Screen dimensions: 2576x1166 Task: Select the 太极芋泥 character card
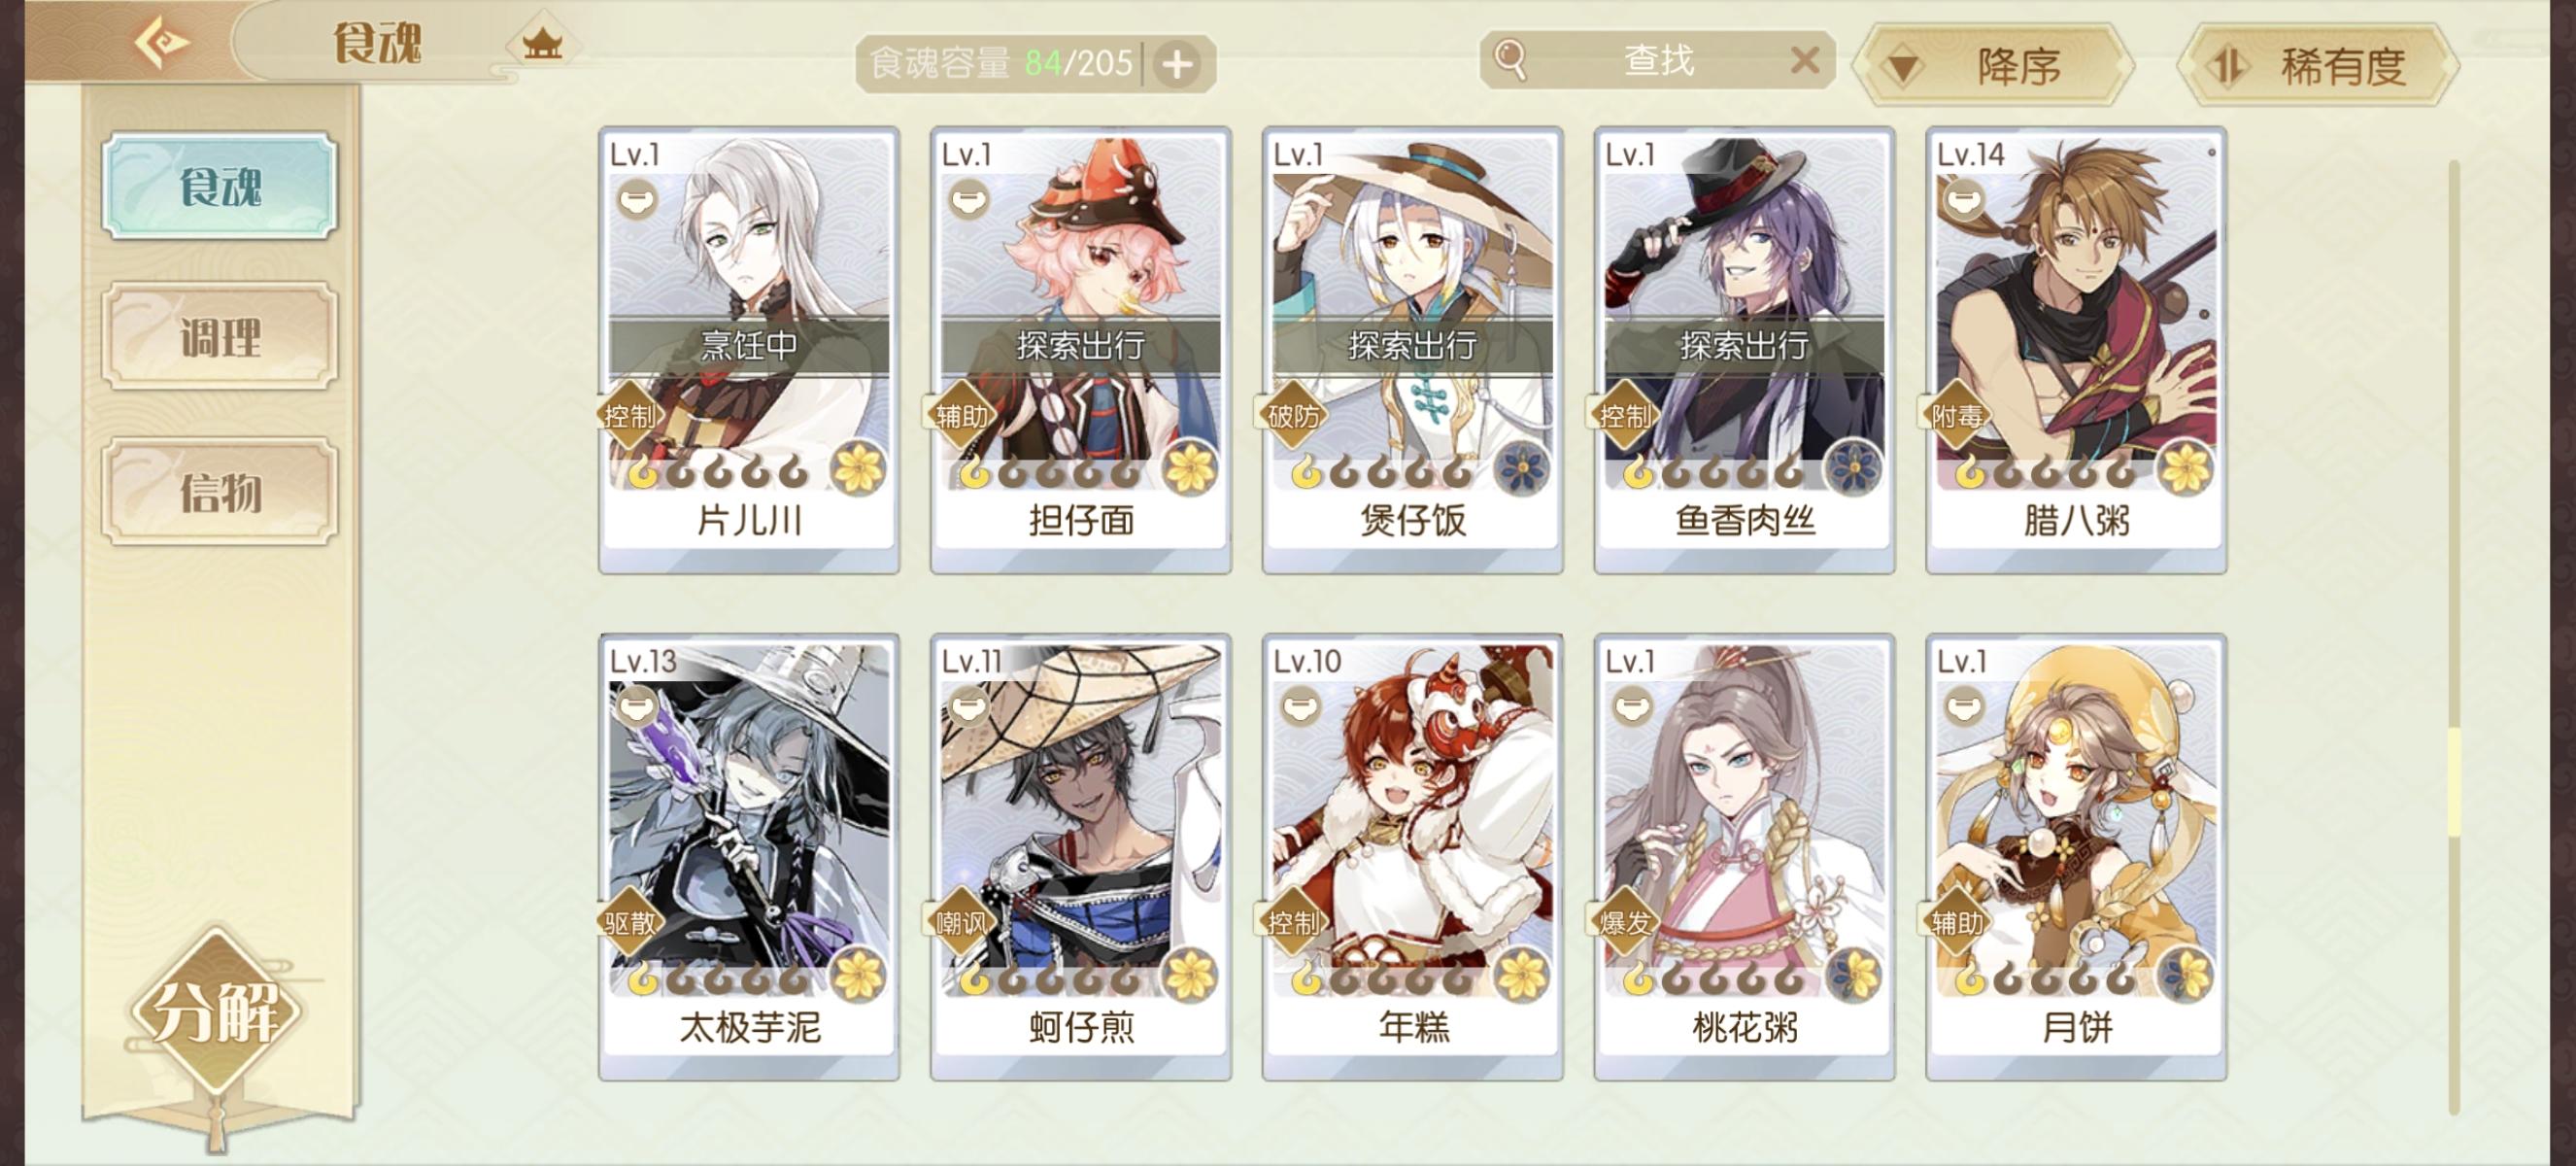(x=749, y=856)
